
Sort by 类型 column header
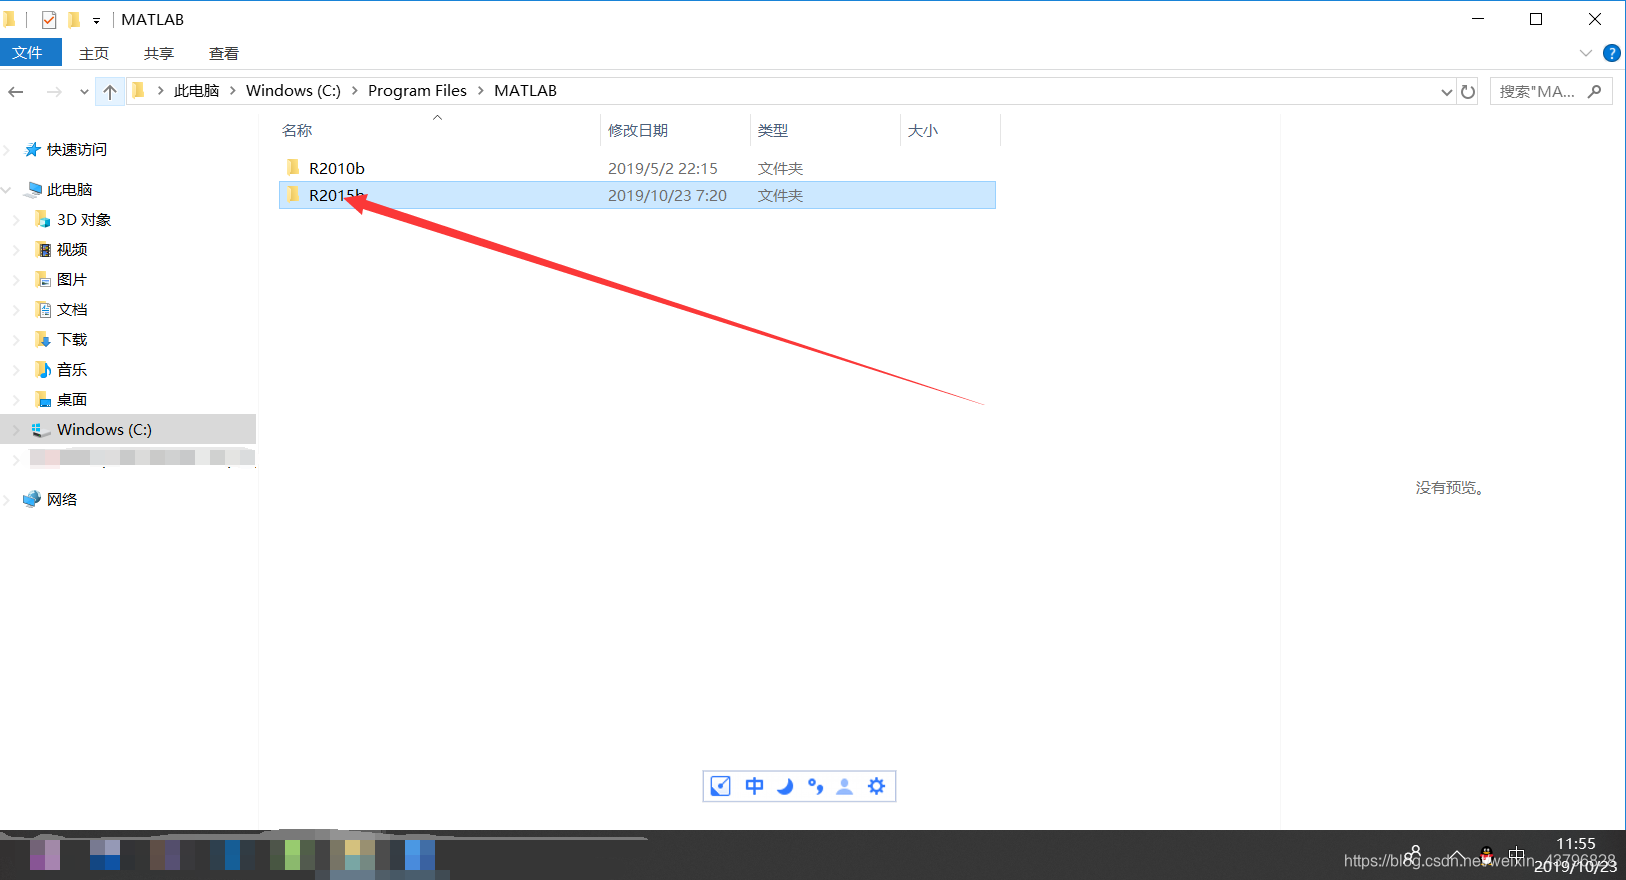(773, 131)
